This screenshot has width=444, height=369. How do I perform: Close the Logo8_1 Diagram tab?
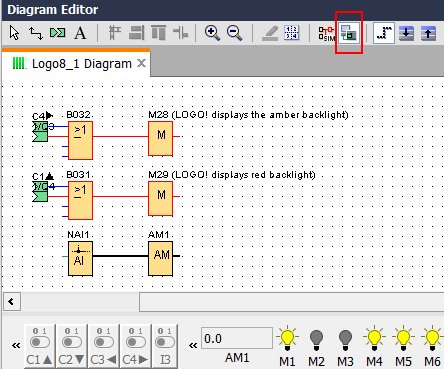tap(142, 63)
